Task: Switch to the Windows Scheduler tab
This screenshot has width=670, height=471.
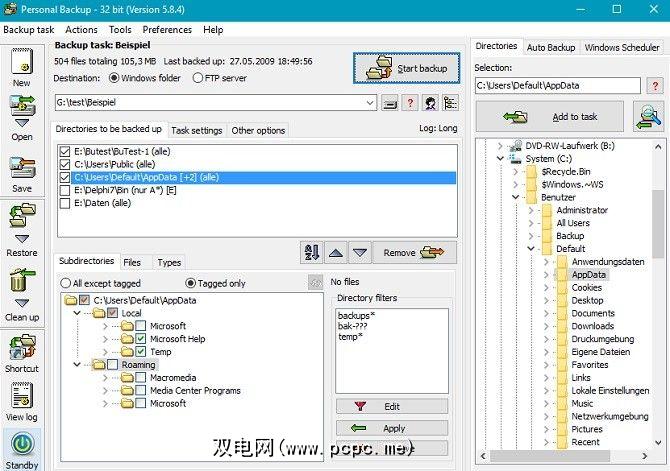Action: (x=622, y=47)
